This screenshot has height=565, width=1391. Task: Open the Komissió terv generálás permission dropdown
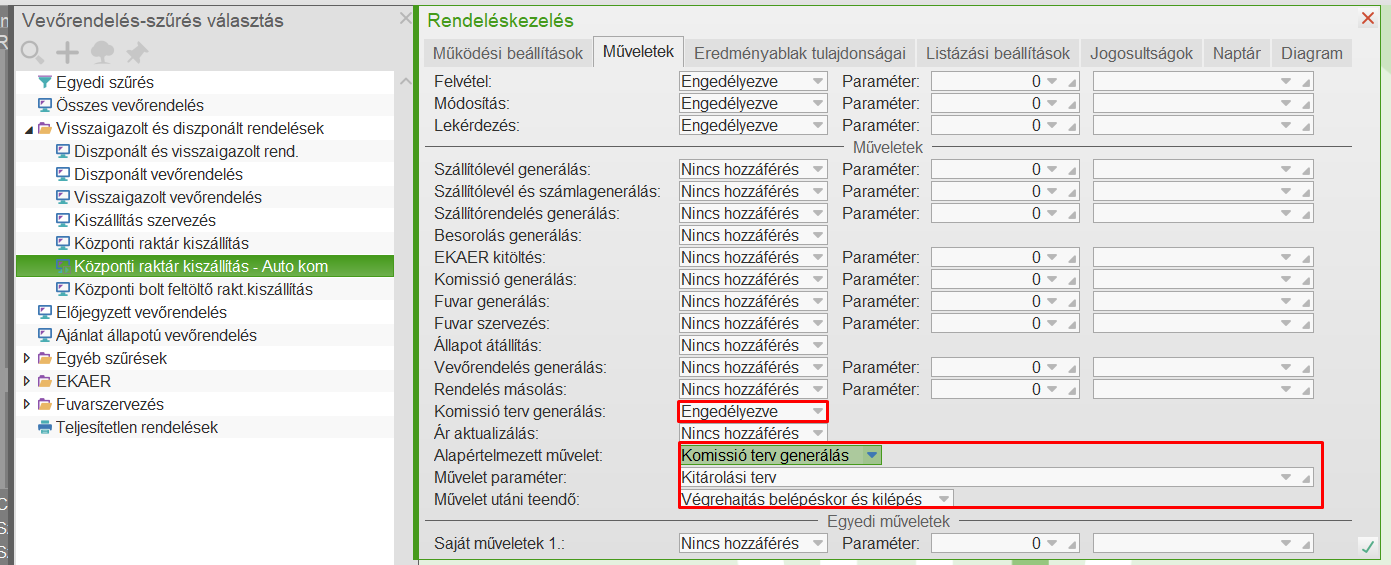pos(818,411)
